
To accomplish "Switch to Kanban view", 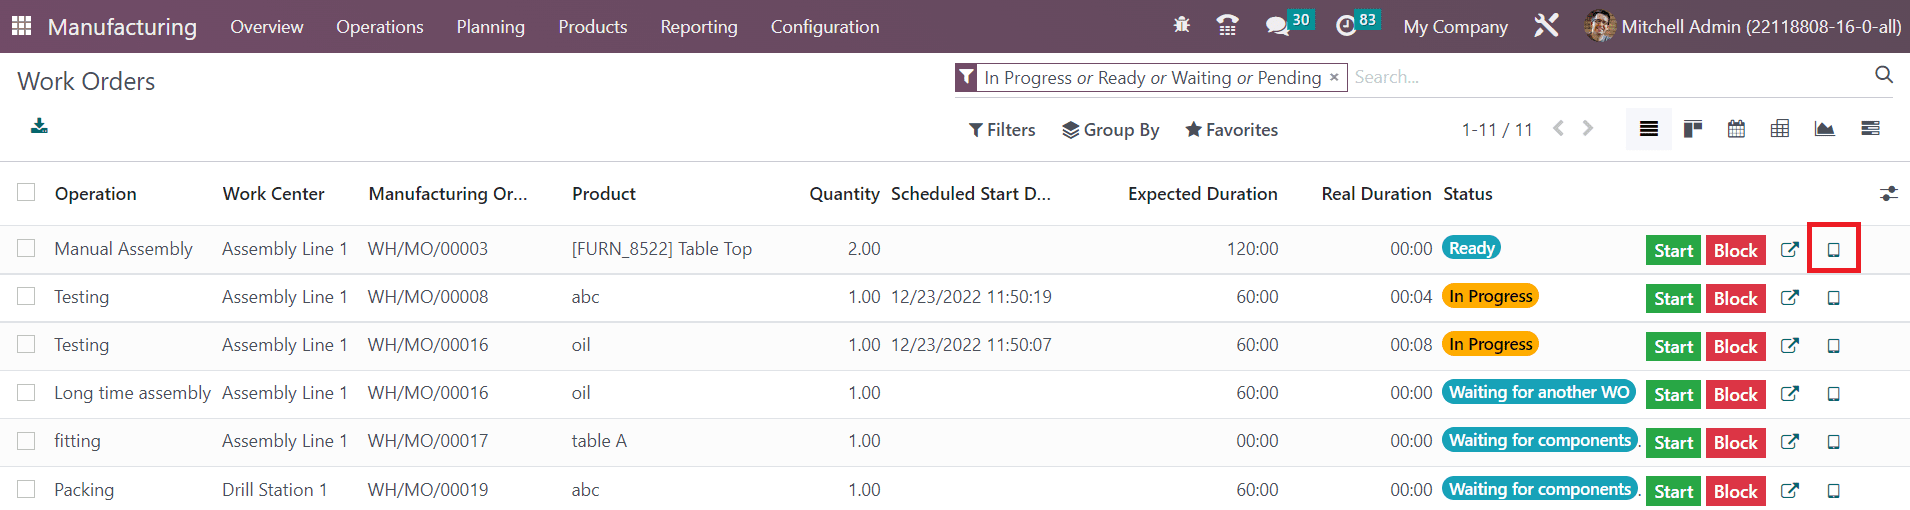I will pyautogui.click(x=1693, y=129).
